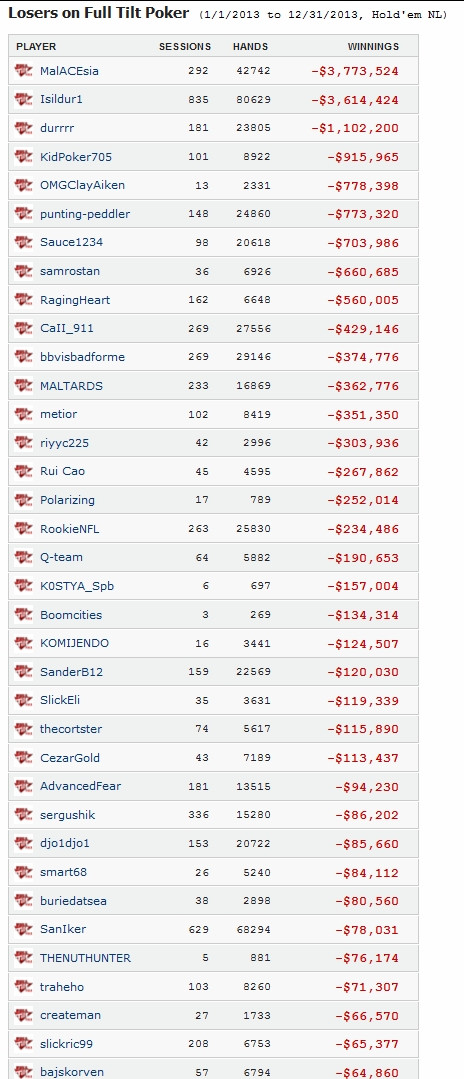Sort table by the PLAYER column header
This screenshot has width=464, height=1079.
pos(36,47)
